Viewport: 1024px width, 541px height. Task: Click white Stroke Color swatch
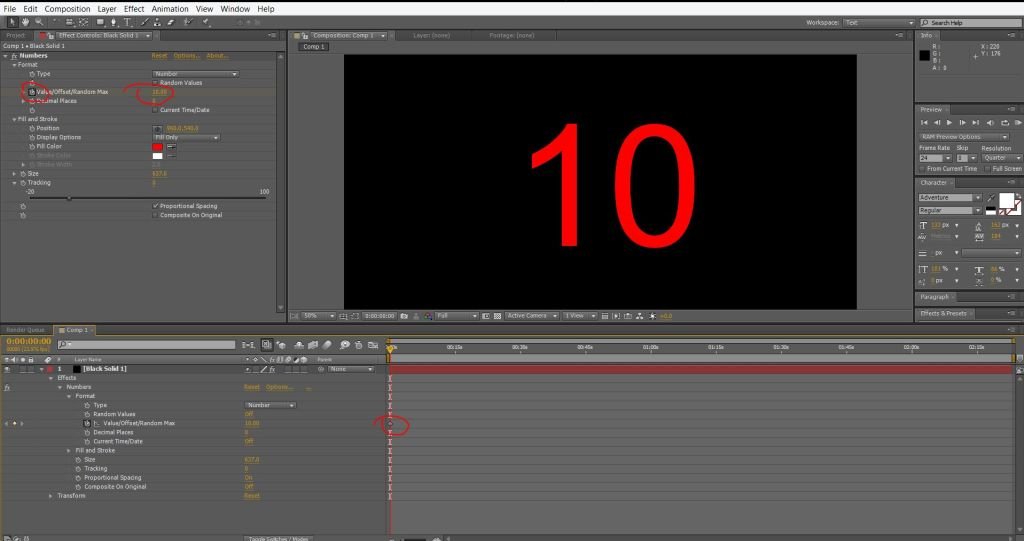tap(157, 156)
